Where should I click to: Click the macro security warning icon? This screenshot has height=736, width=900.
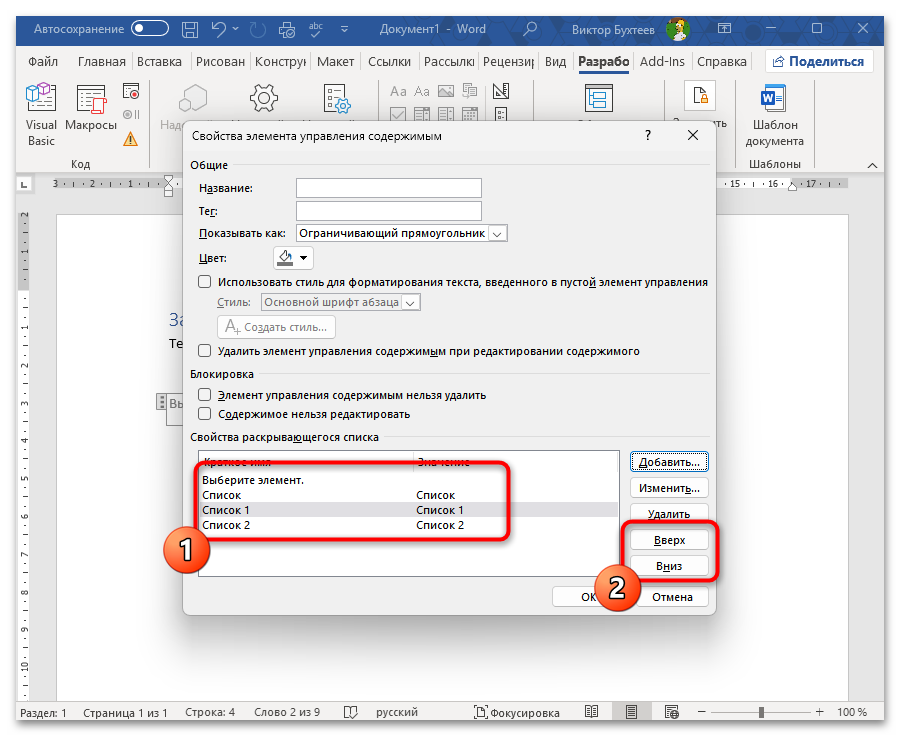pos(130,139)
